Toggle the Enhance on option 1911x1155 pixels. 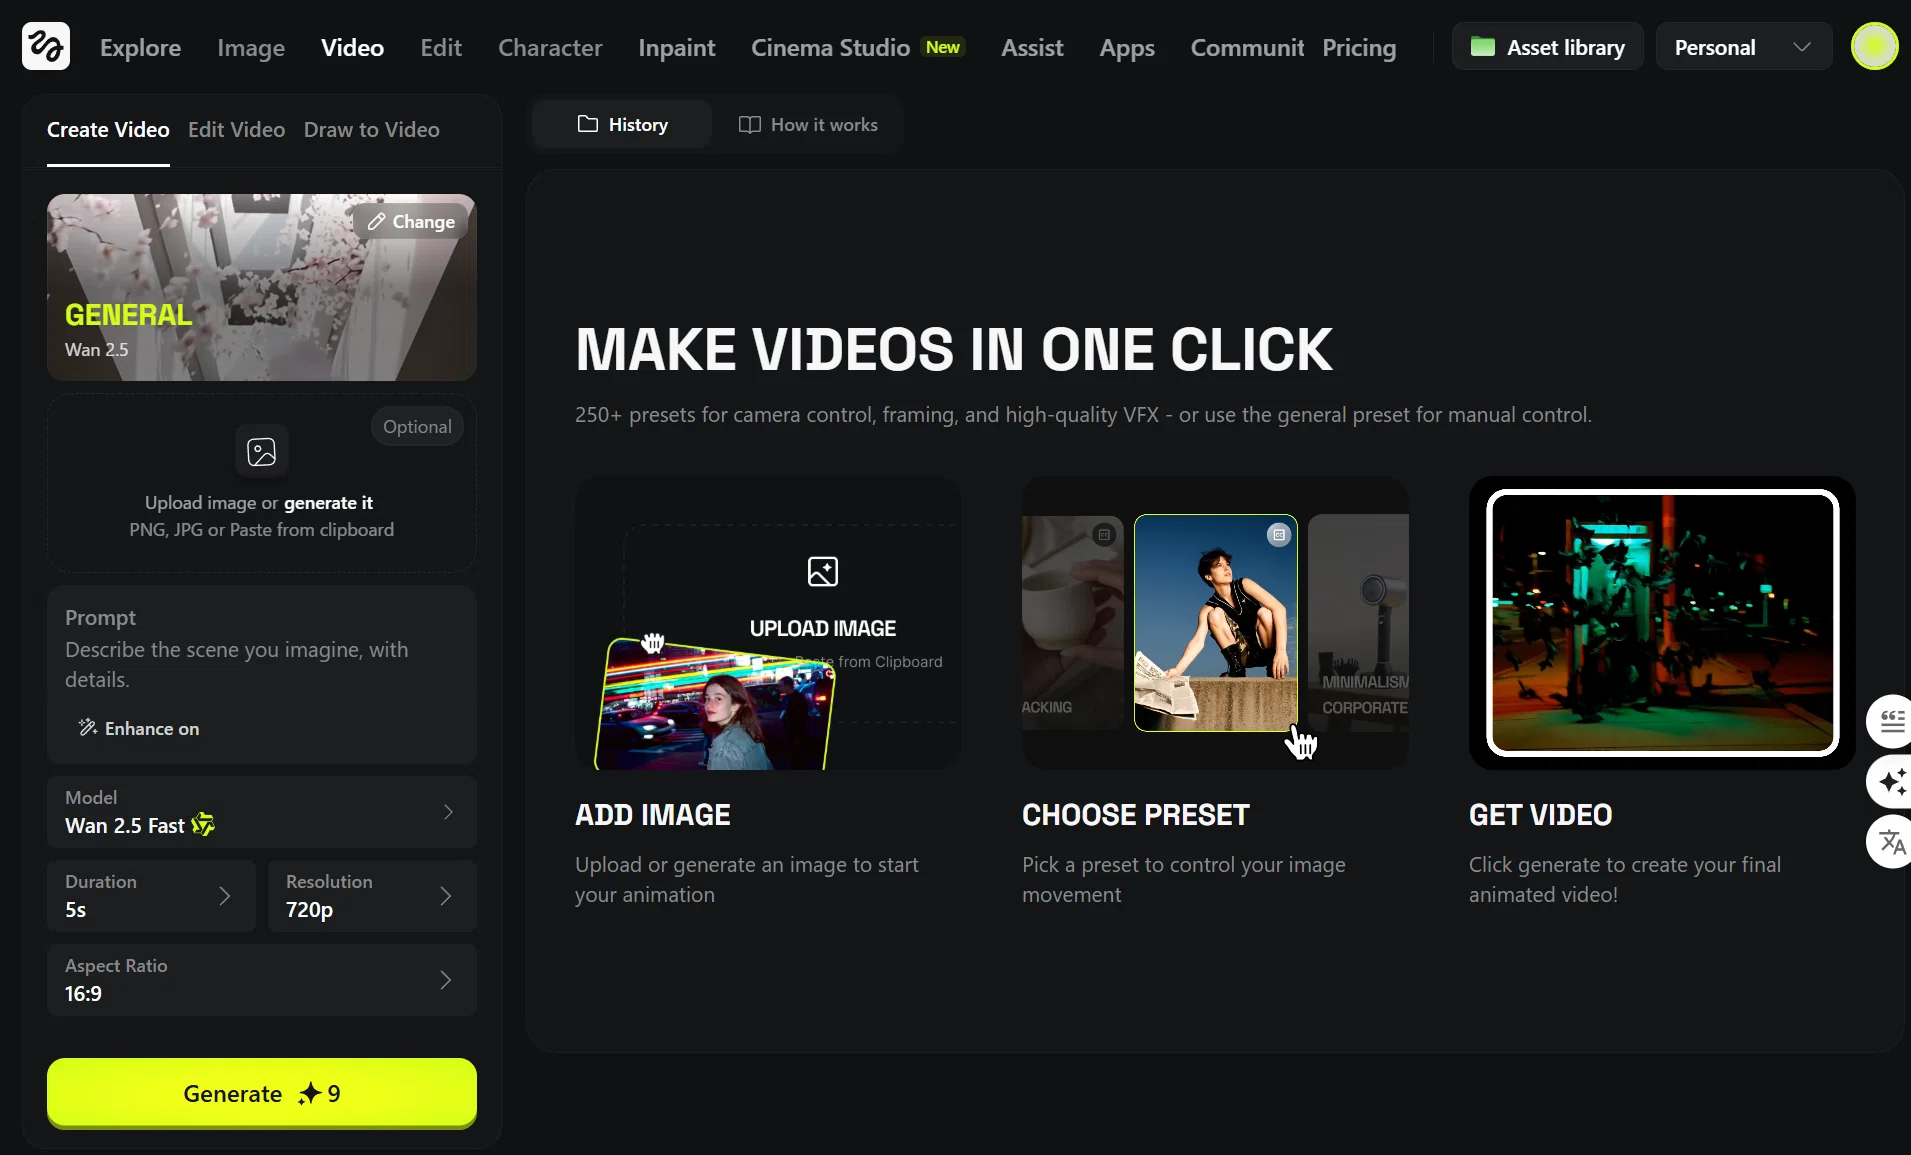(139, 728)
